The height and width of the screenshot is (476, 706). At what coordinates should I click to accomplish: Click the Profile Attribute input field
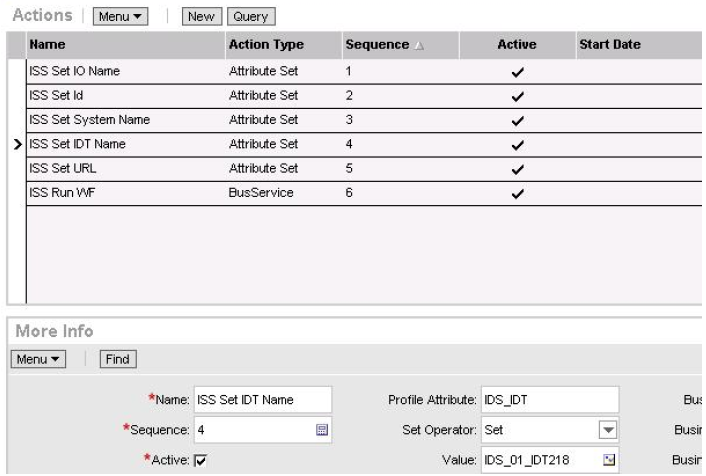click(x=549, y=401)
